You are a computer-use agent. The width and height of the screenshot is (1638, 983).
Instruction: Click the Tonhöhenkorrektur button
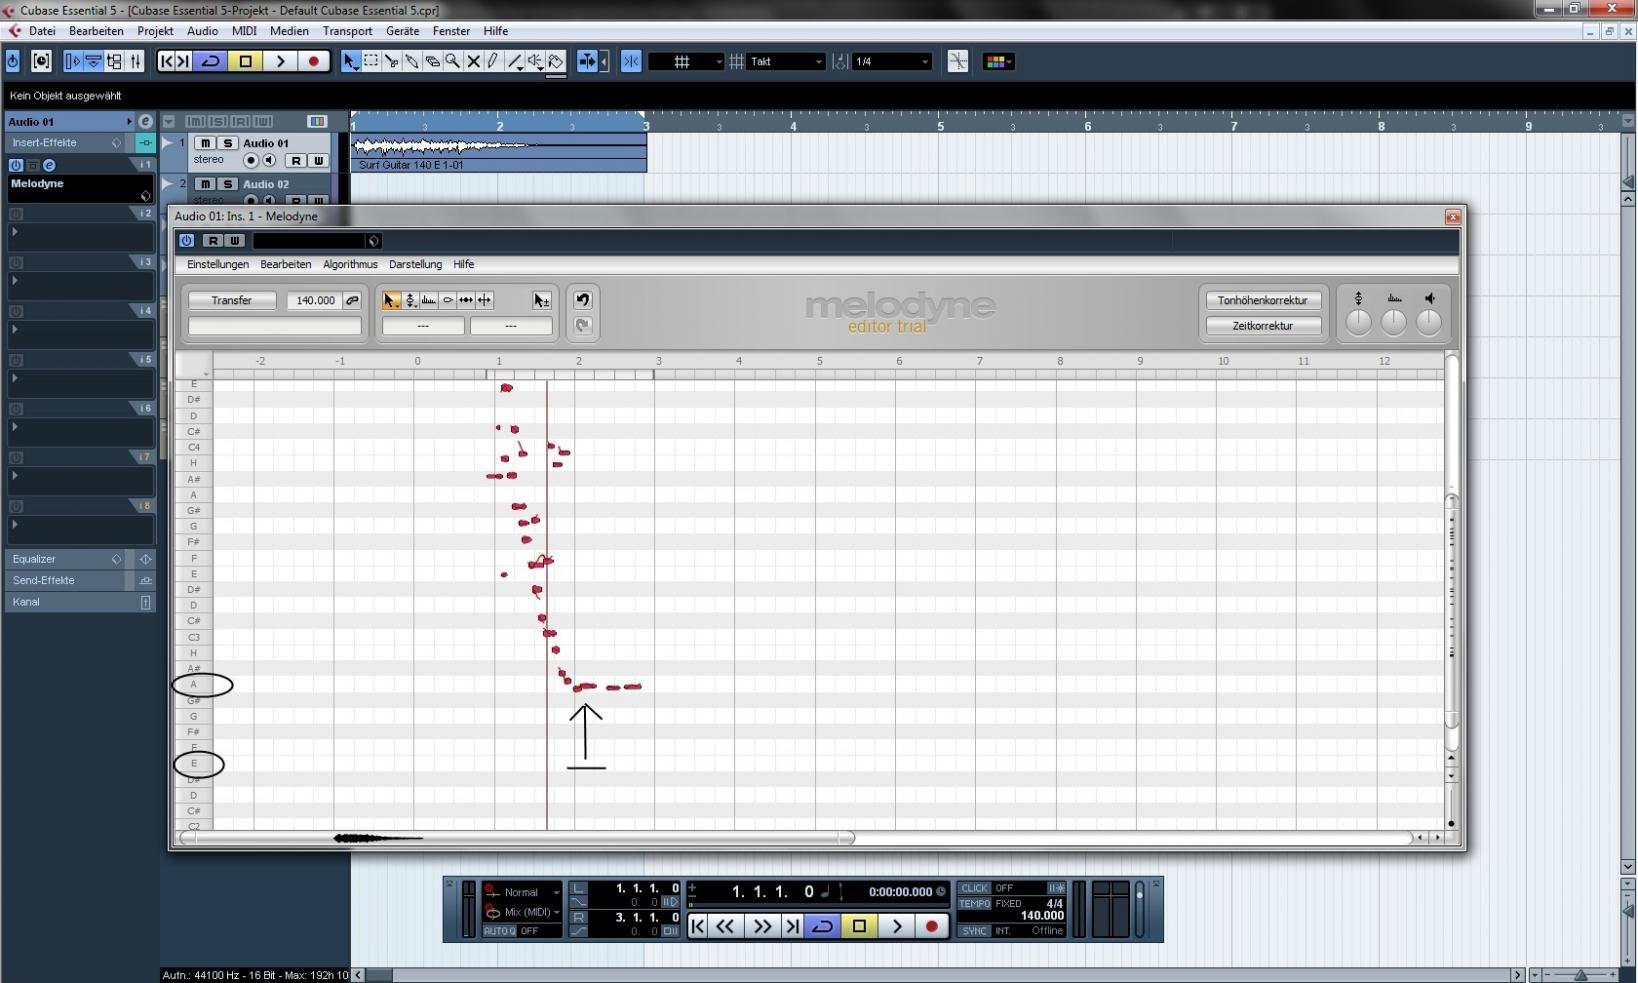click(1262, 300)
